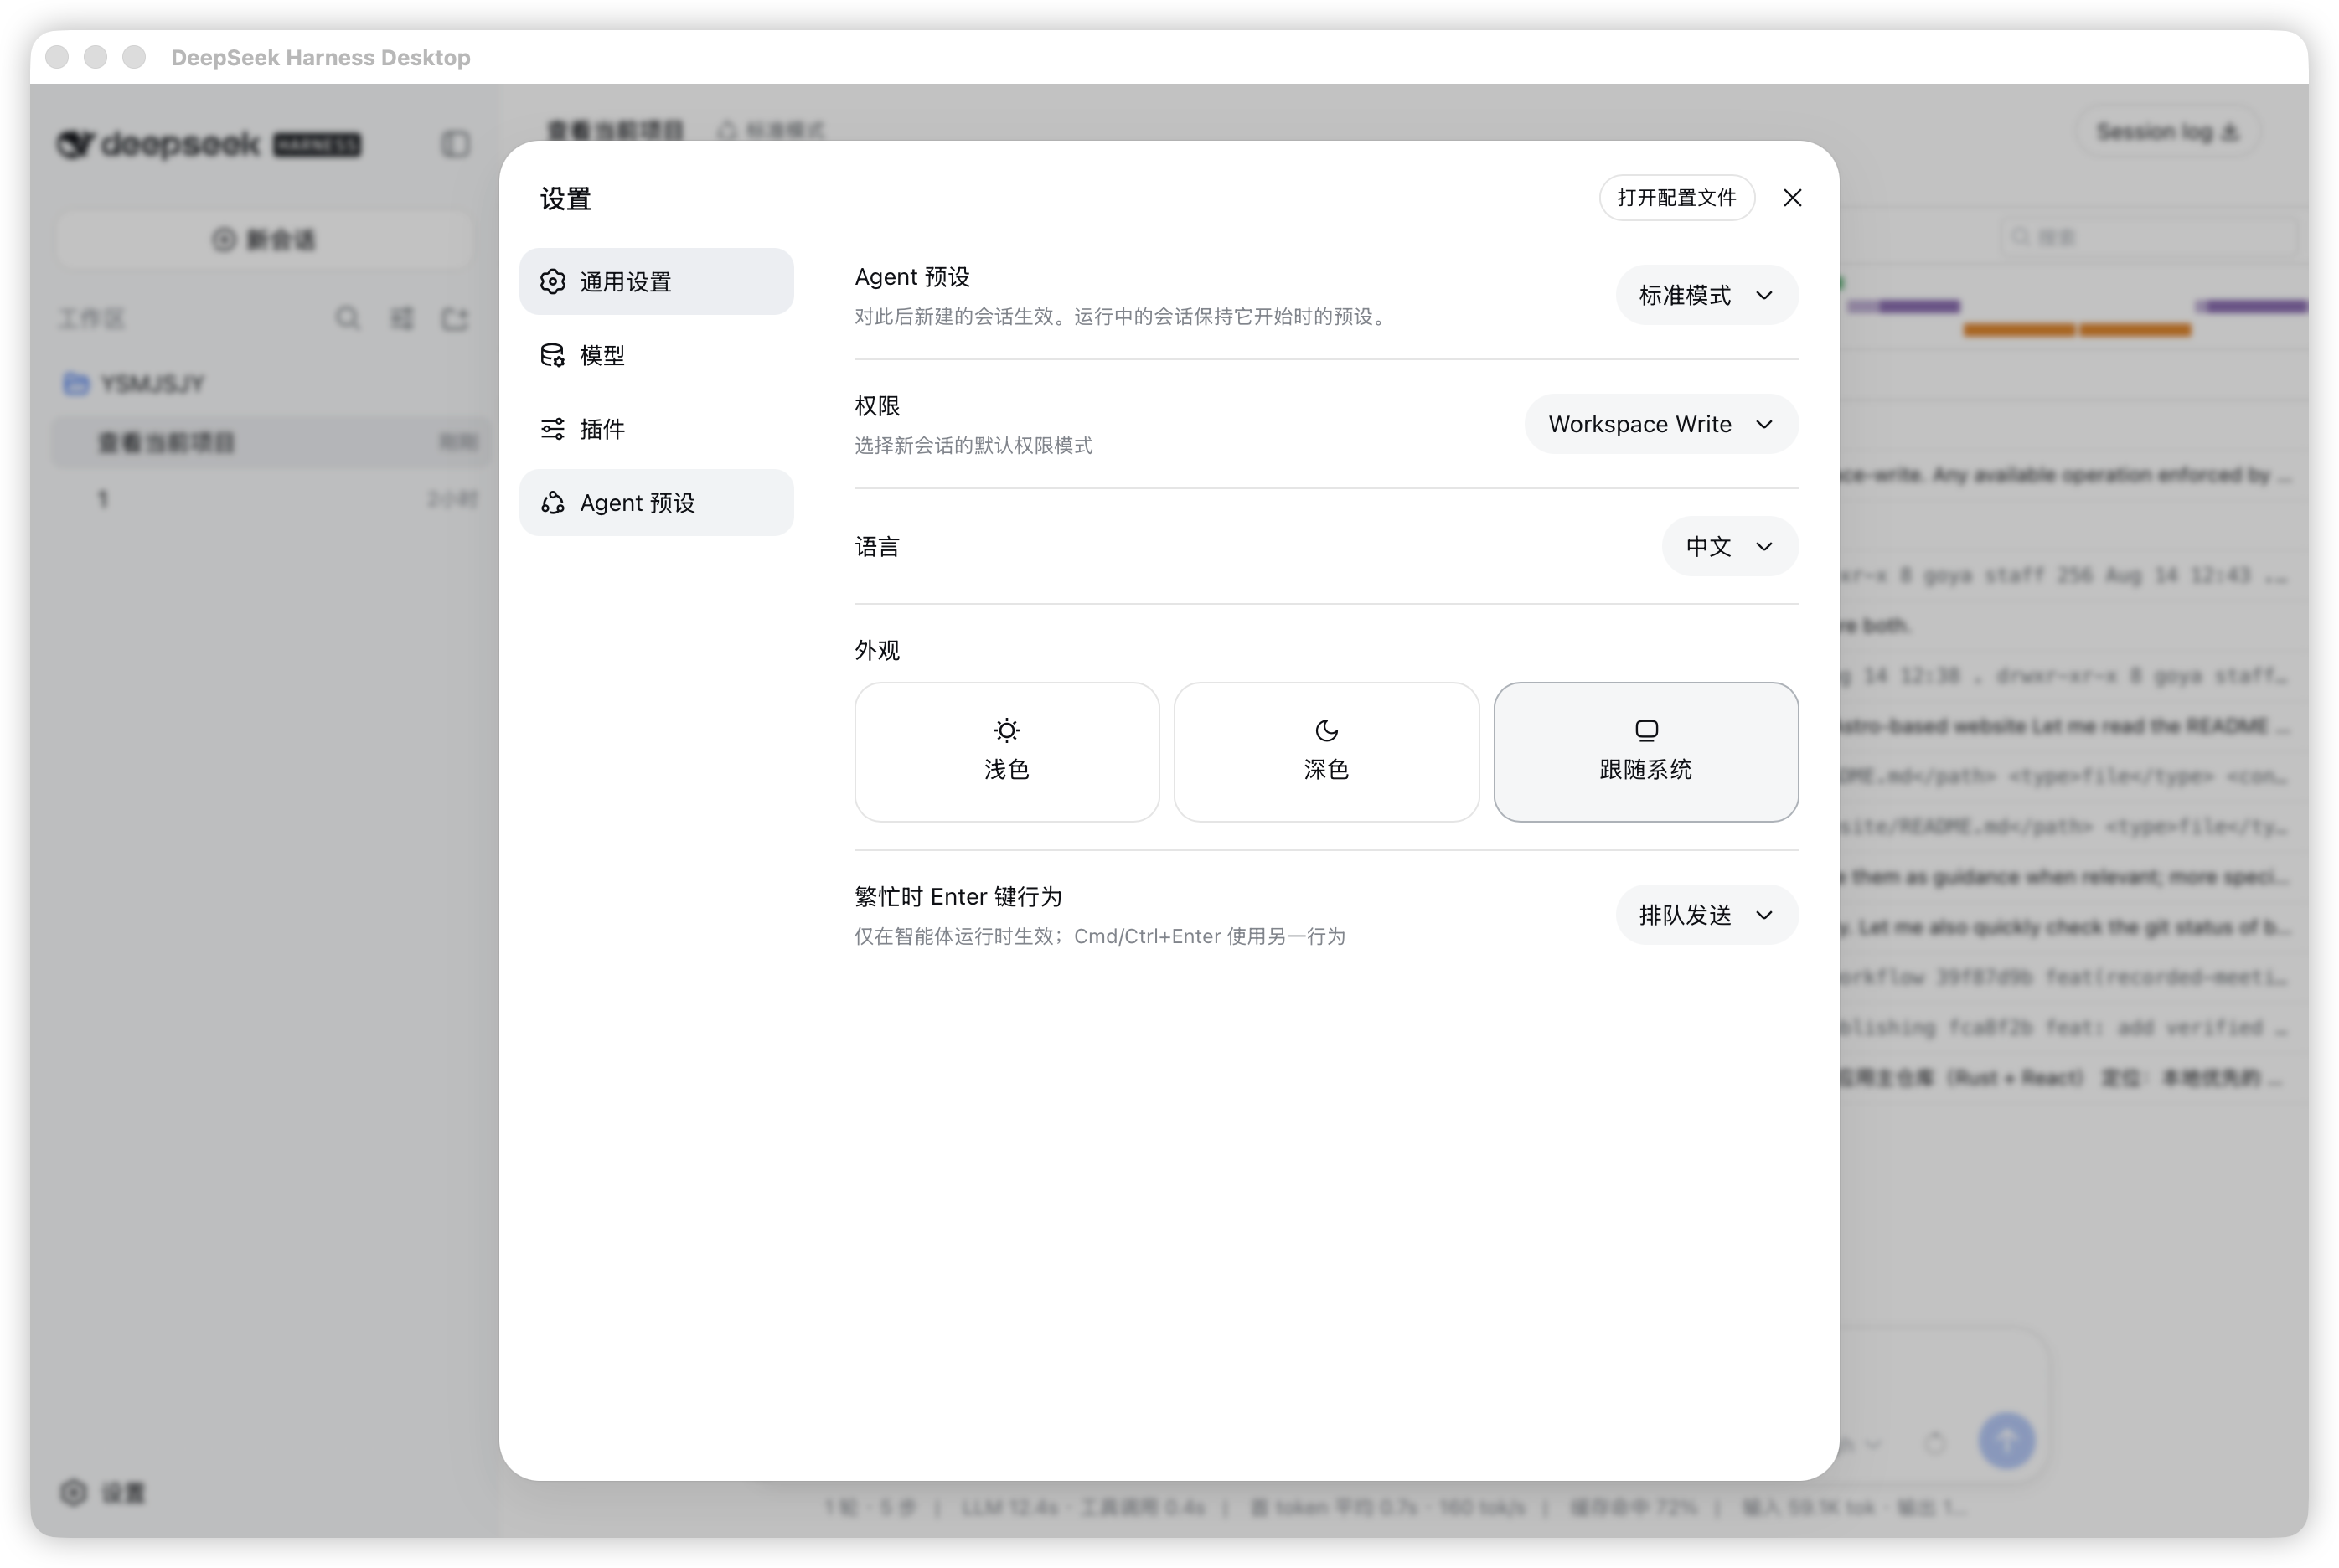Switch to the 模型 settings tab
Image resolution: width=2339 pixels, height=1568 pixels.
coord(656,355)
